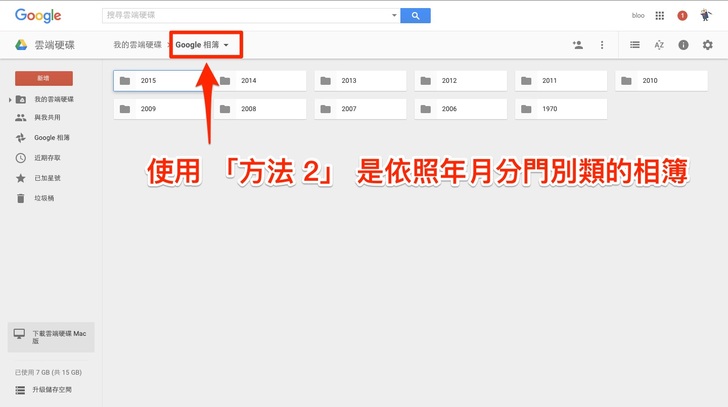Expand the 我的雲端硬碟 tree arrow
The image size is (728, 407).
(x=10, y=100)
